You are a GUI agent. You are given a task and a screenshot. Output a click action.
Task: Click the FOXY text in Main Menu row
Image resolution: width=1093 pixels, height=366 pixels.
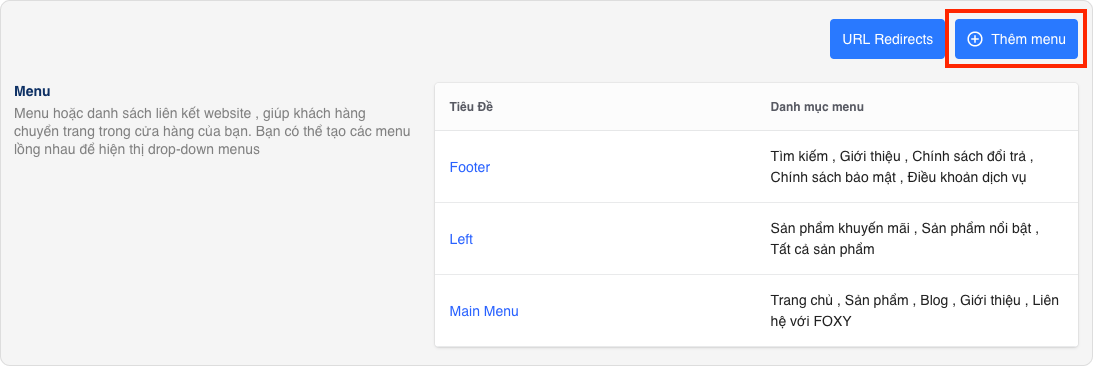(x=832, y=322)
